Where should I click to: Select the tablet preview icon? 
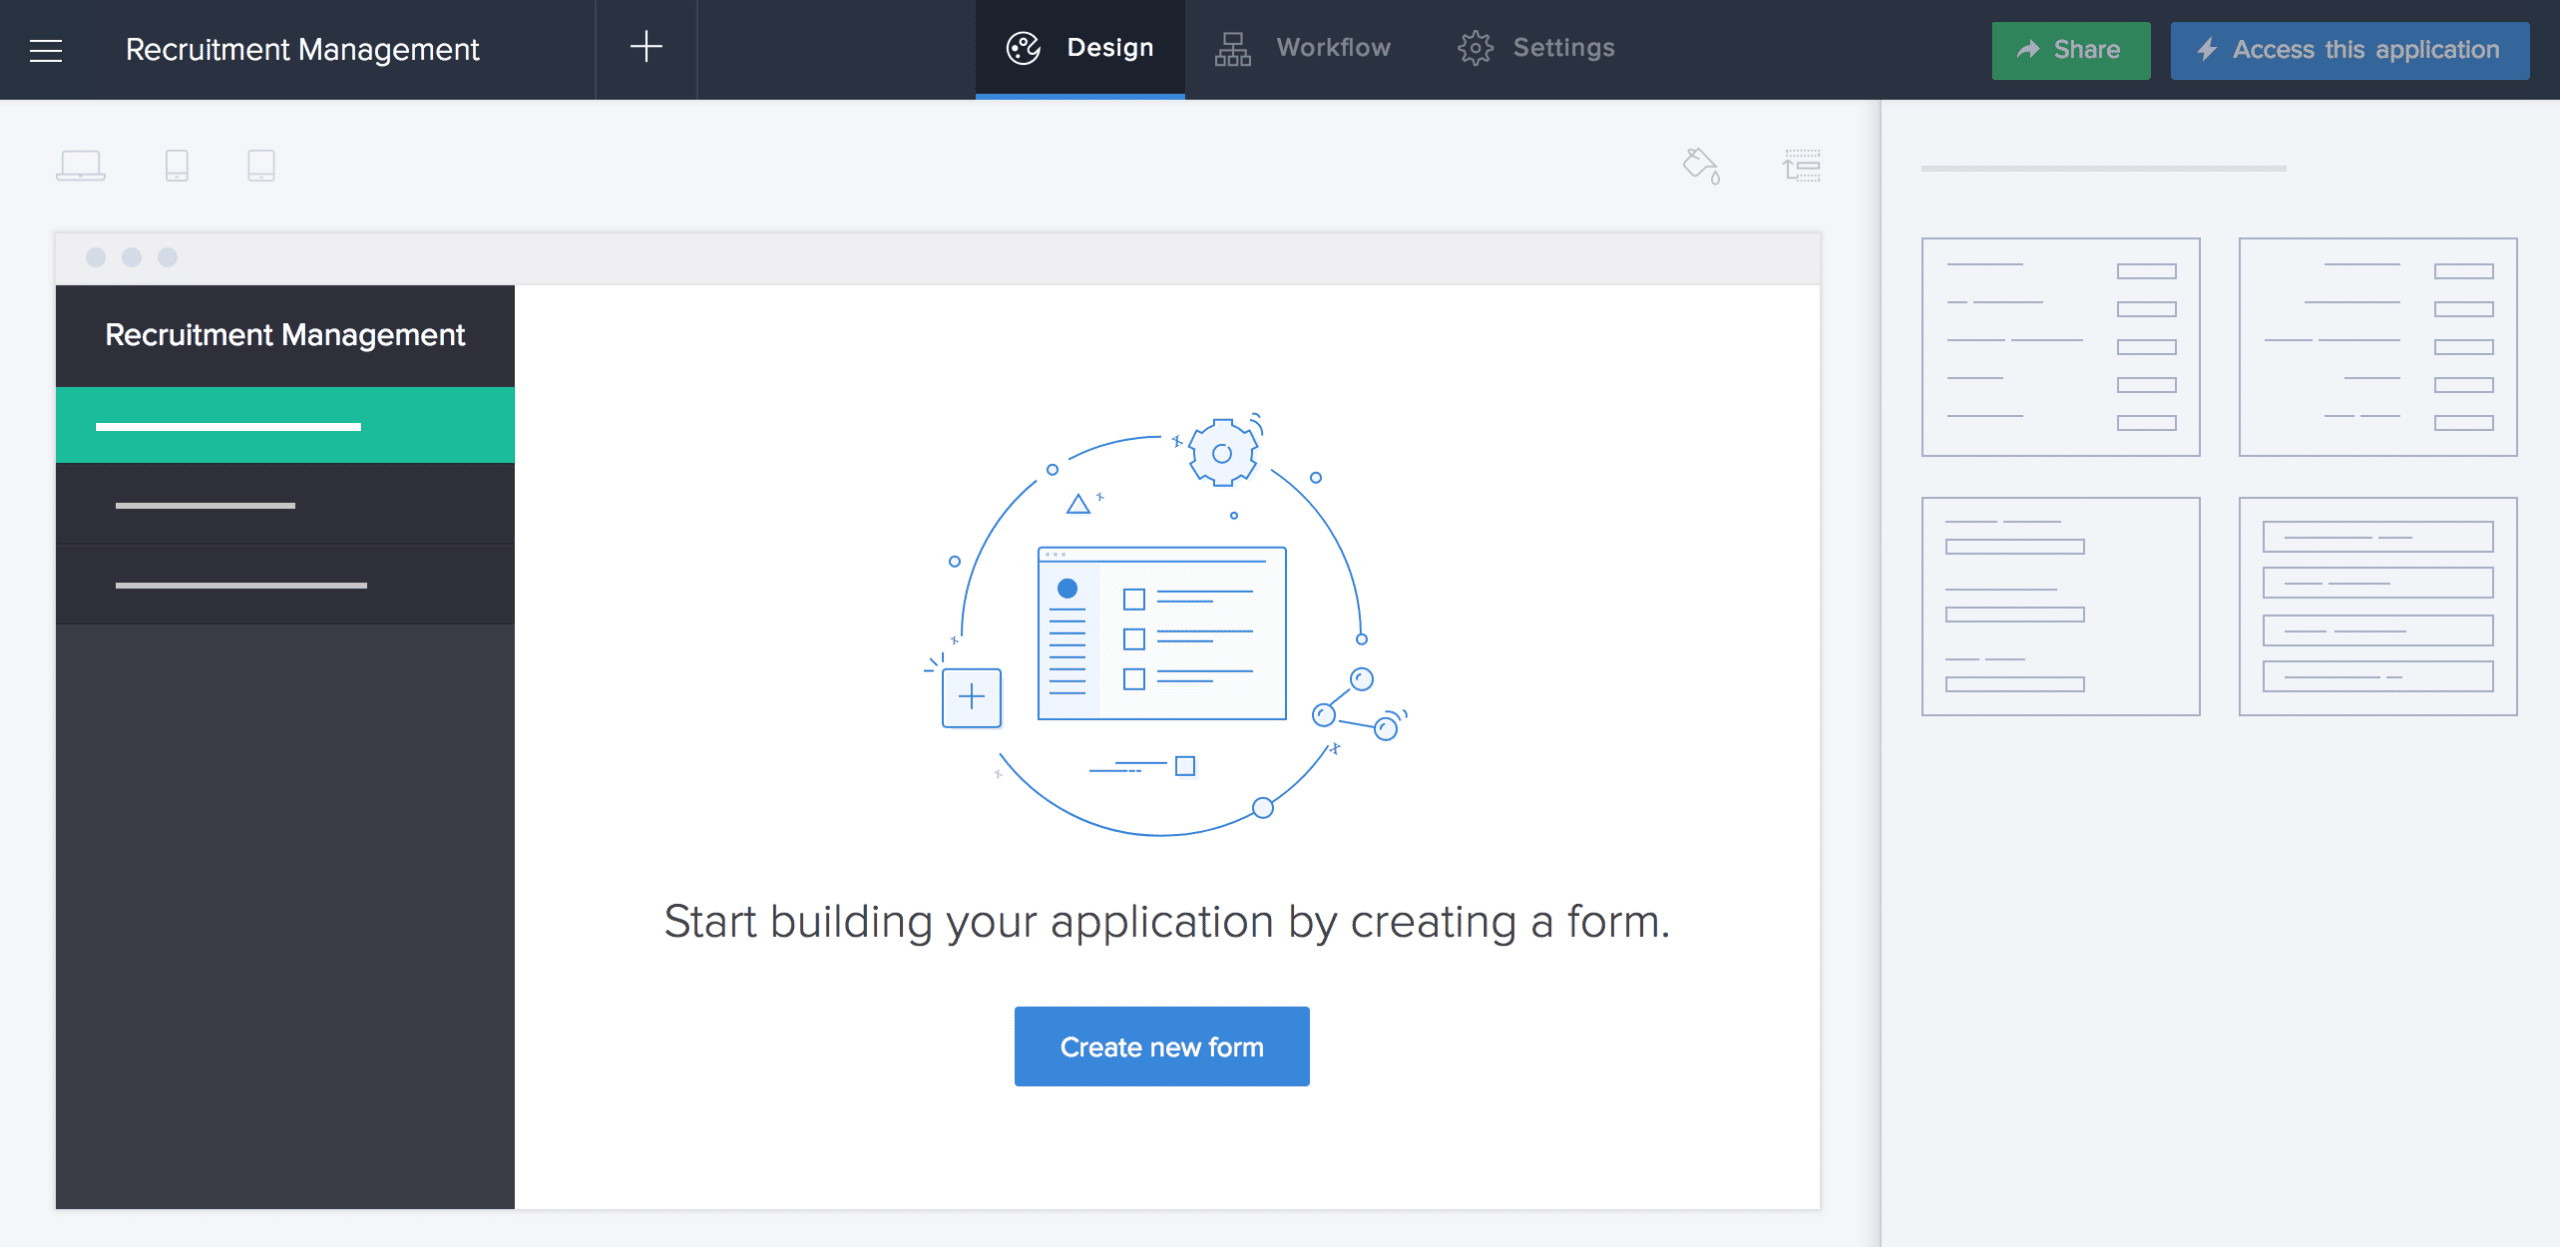(x=261, y=165)
